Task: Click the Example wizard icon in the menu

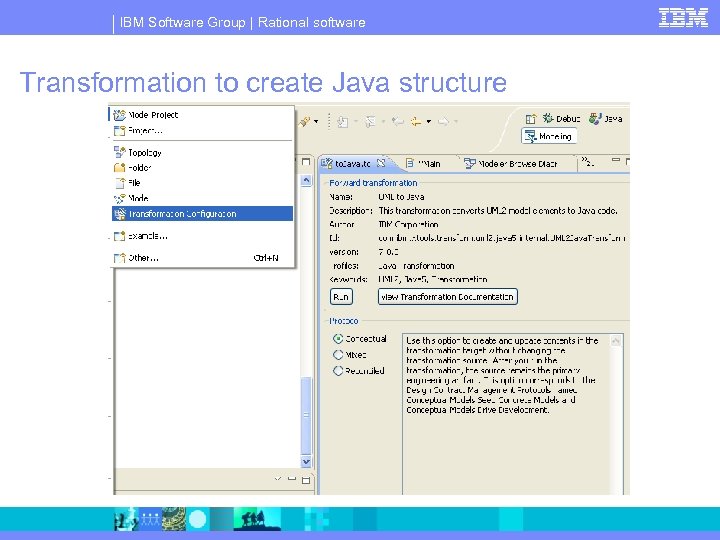Action: tap(119, 236)
